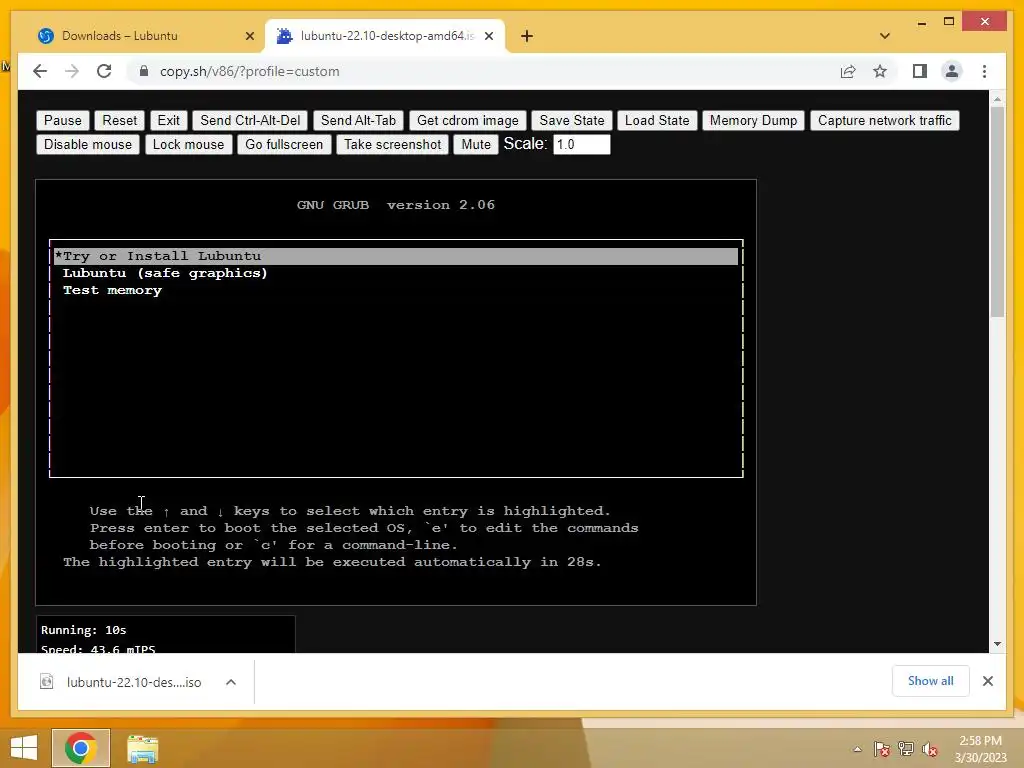Screen dimensions: 1024x768
Task: Click the forward navigation arrow
Action: [72, 71]
